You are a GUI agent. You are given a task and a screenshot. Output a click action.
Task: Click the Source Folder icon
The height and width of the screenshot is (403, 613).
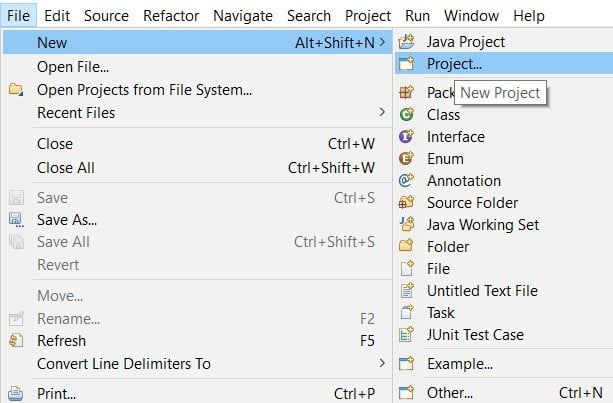click(x=406, y=202)
